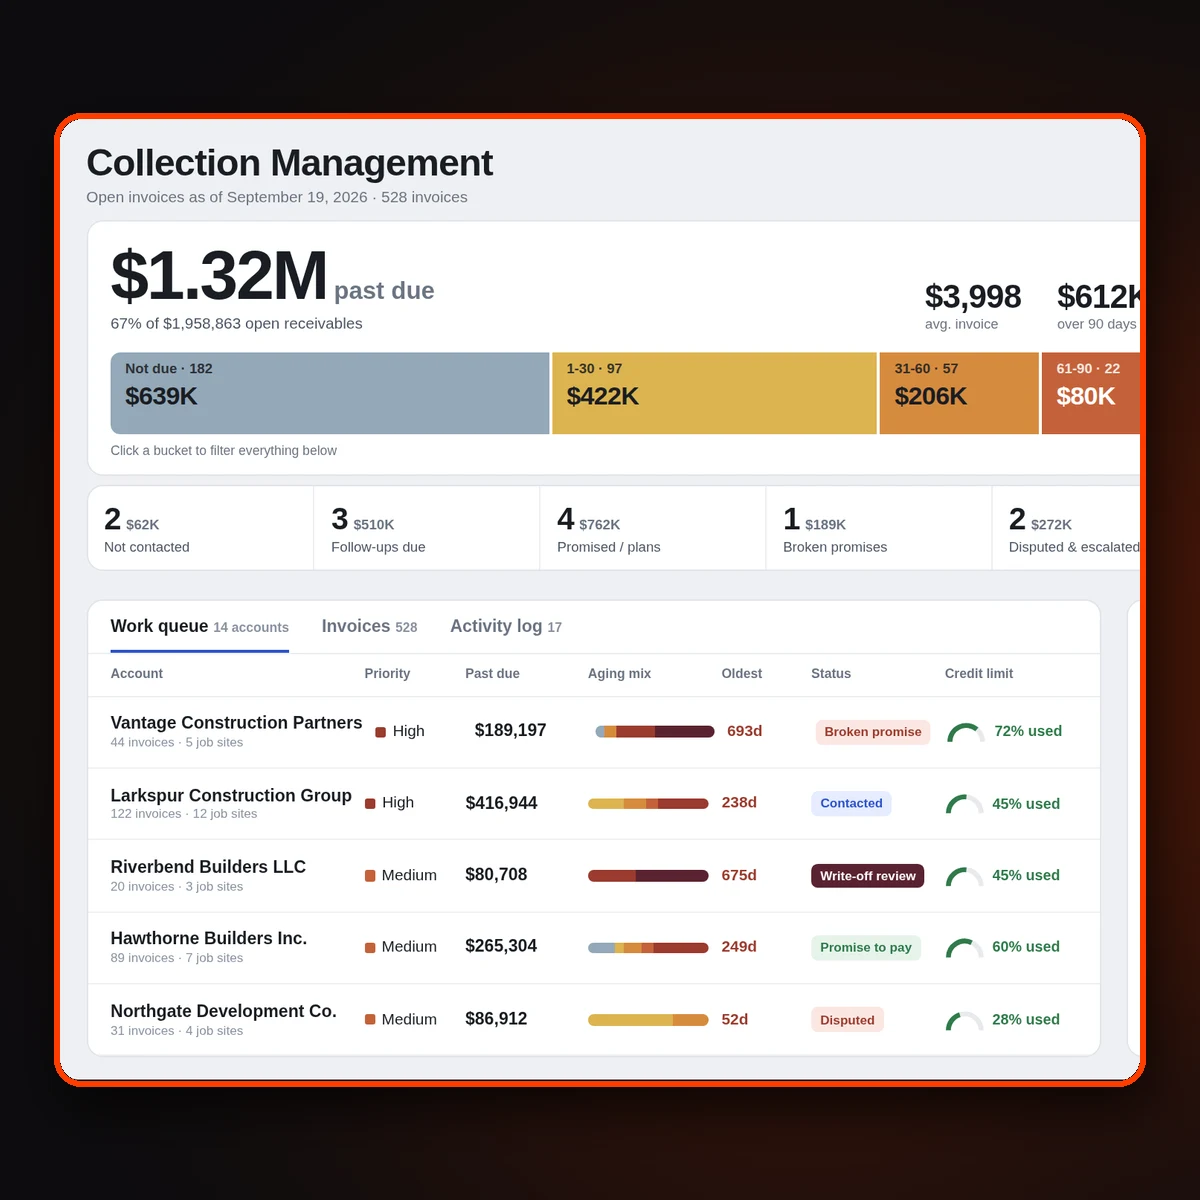Filter by the Not due $639K bucket

[x=330, y=393]
